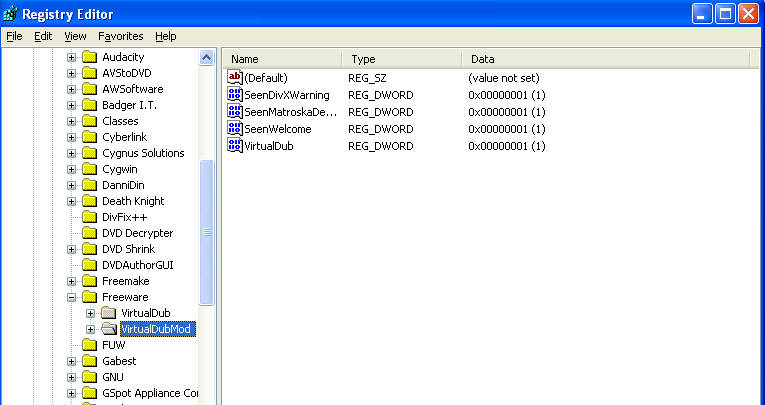Image resolution: width=765 pixels, height=405 pixels.
Task: Collapse the Freeware key
Action: [x=72, y=298]
